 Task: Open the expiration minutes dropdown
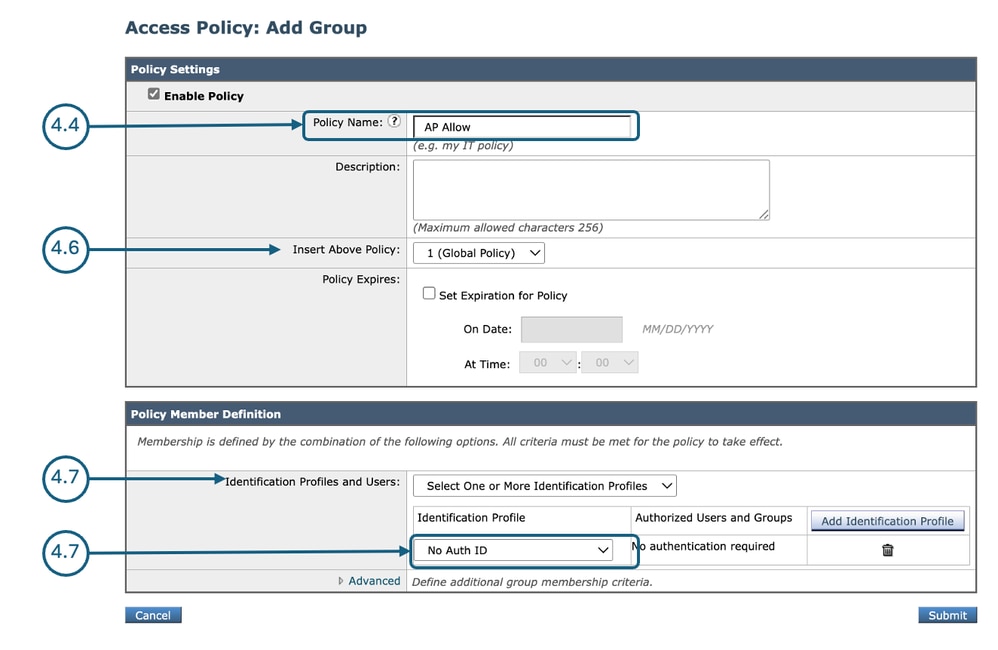pyautogui.click(x=610, y=363)
